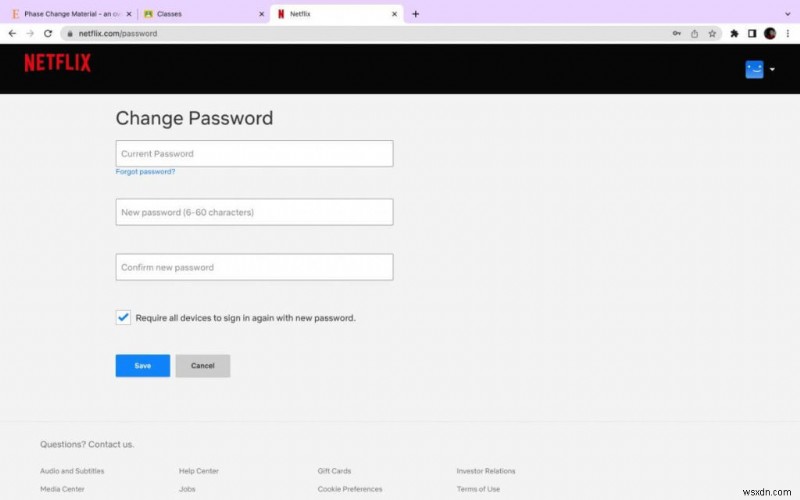Click the Netflix logo
Screen dimensions: 800x500
(x=58, y=63)
